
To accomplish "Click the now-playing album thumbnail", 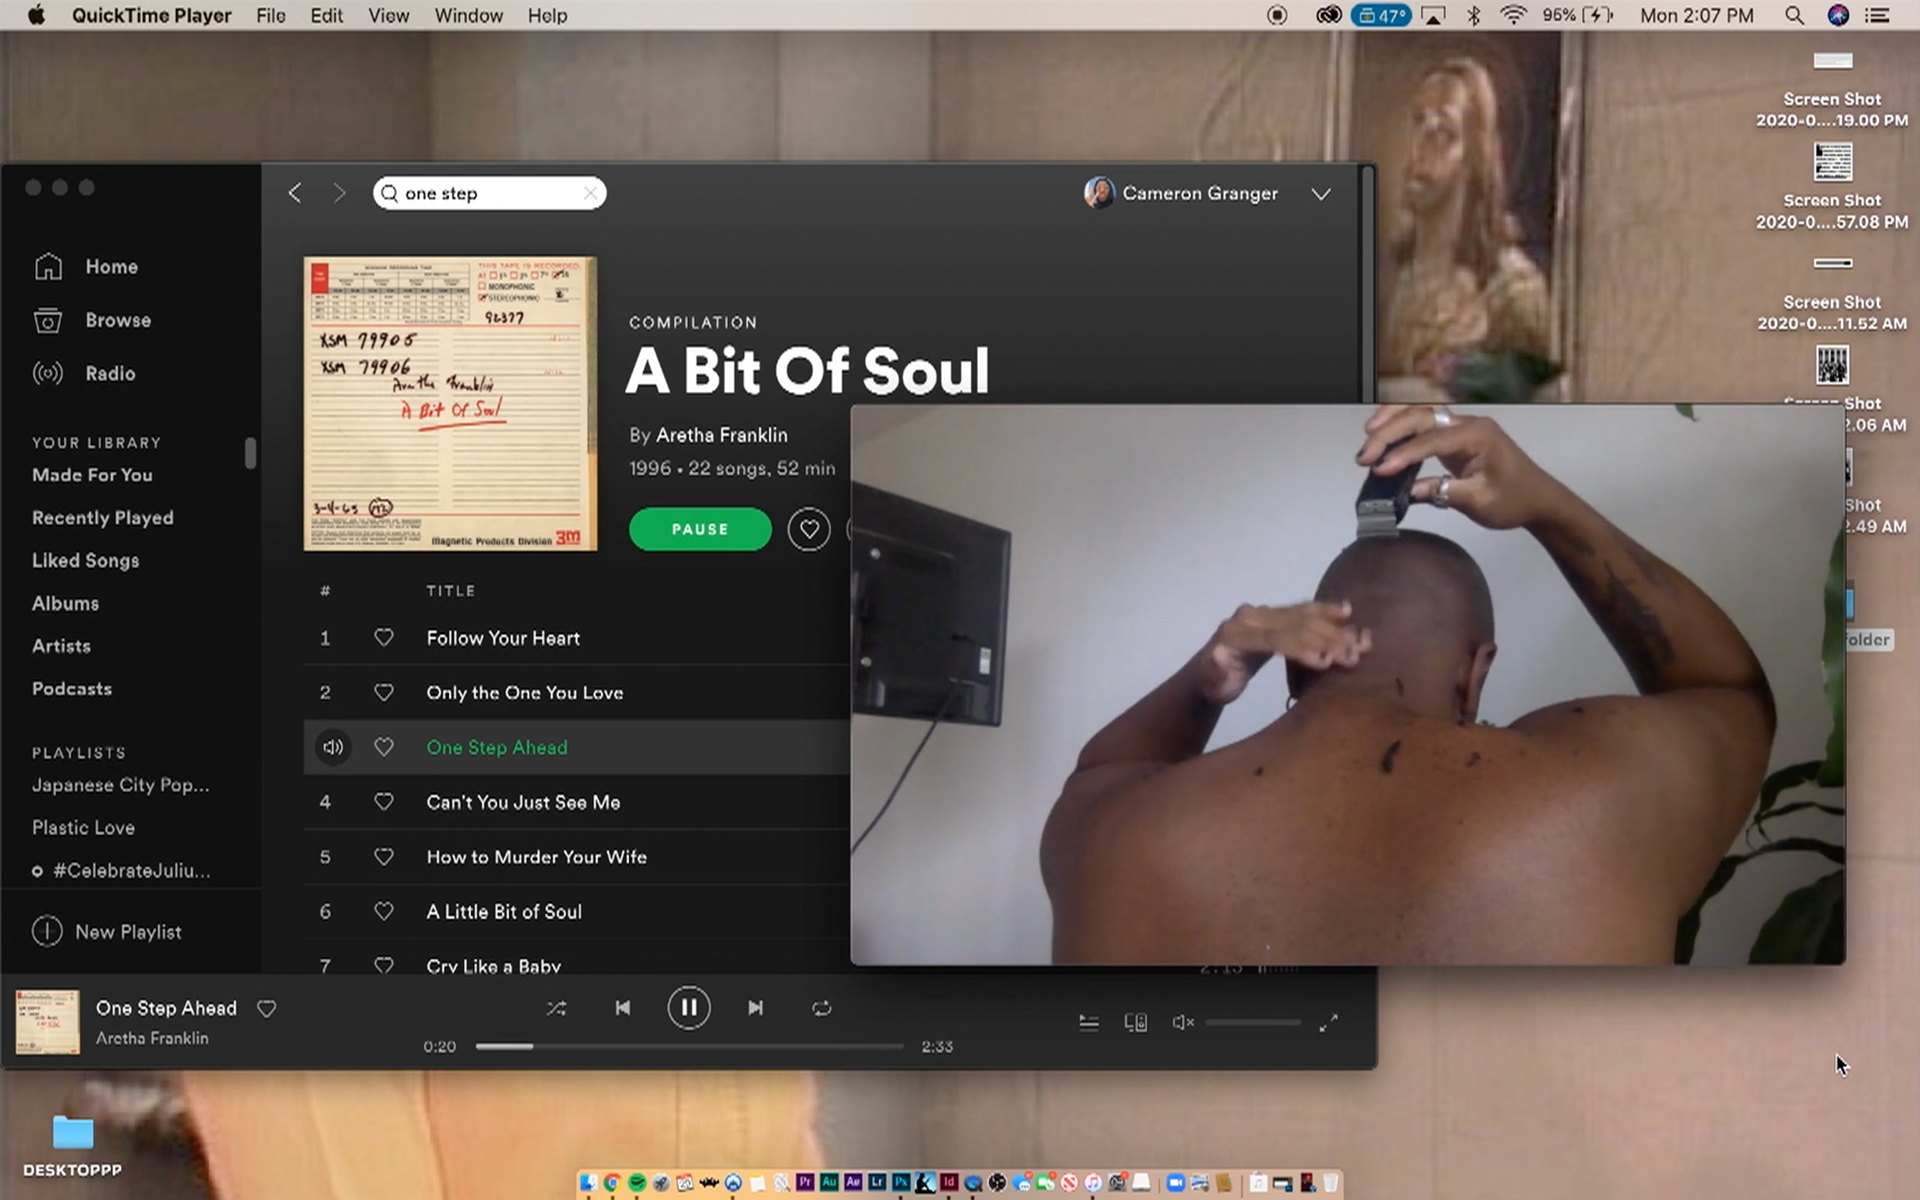I will click(47, 1022).
